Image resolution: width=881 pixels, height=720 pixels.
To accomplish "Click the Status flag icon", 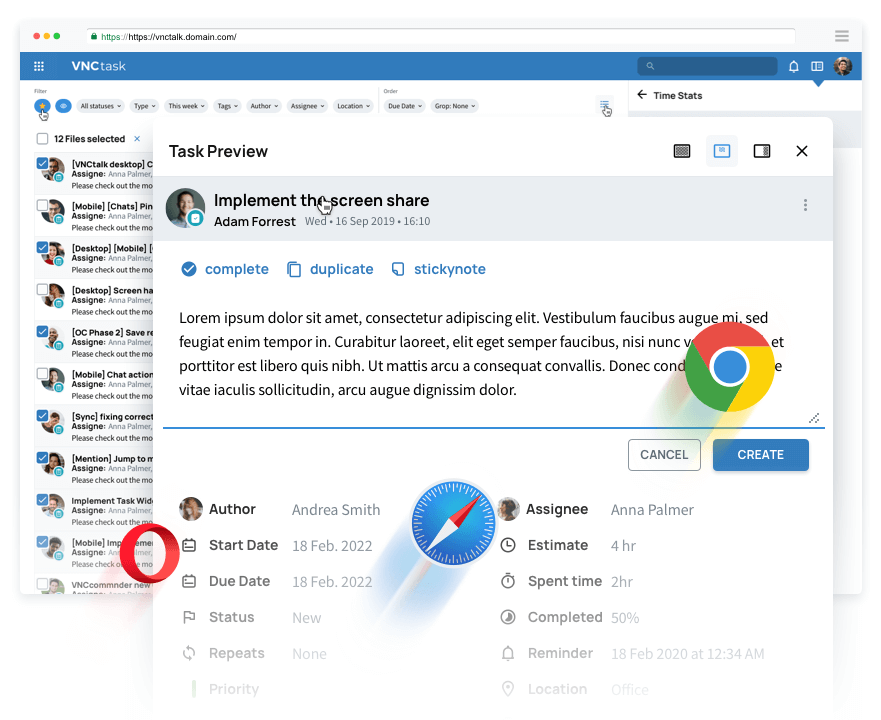I will pyautogui.click(x=189, y=617).
